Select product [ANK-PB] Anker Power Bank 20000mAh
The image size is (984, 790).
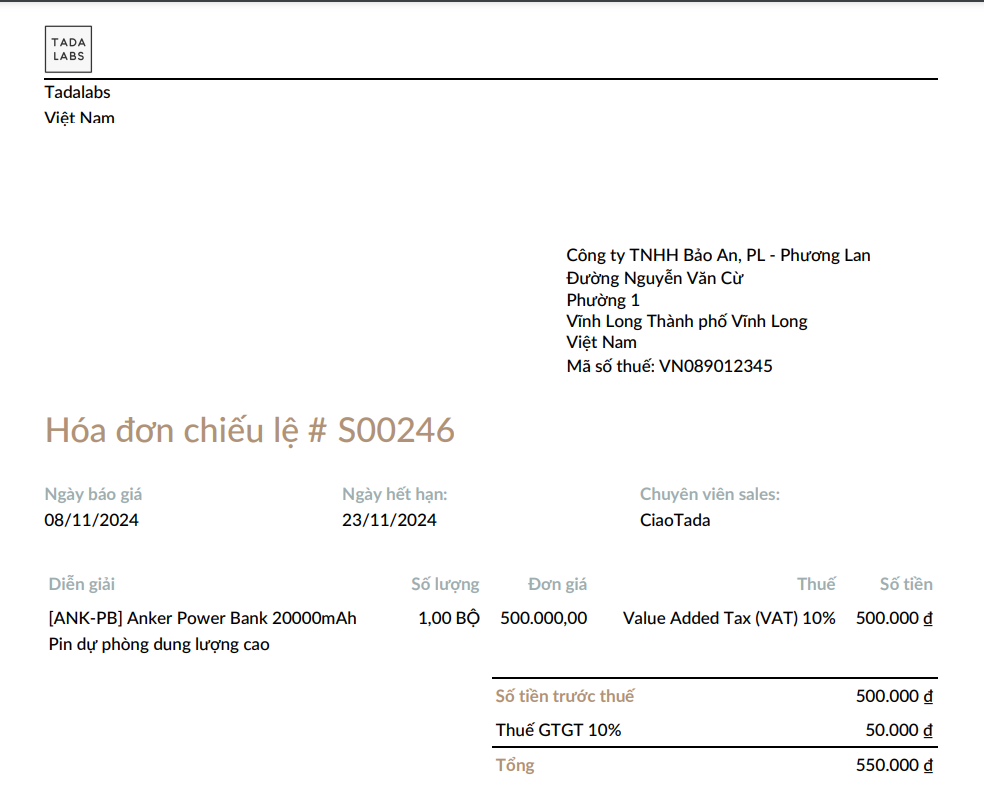pos(202,618)
